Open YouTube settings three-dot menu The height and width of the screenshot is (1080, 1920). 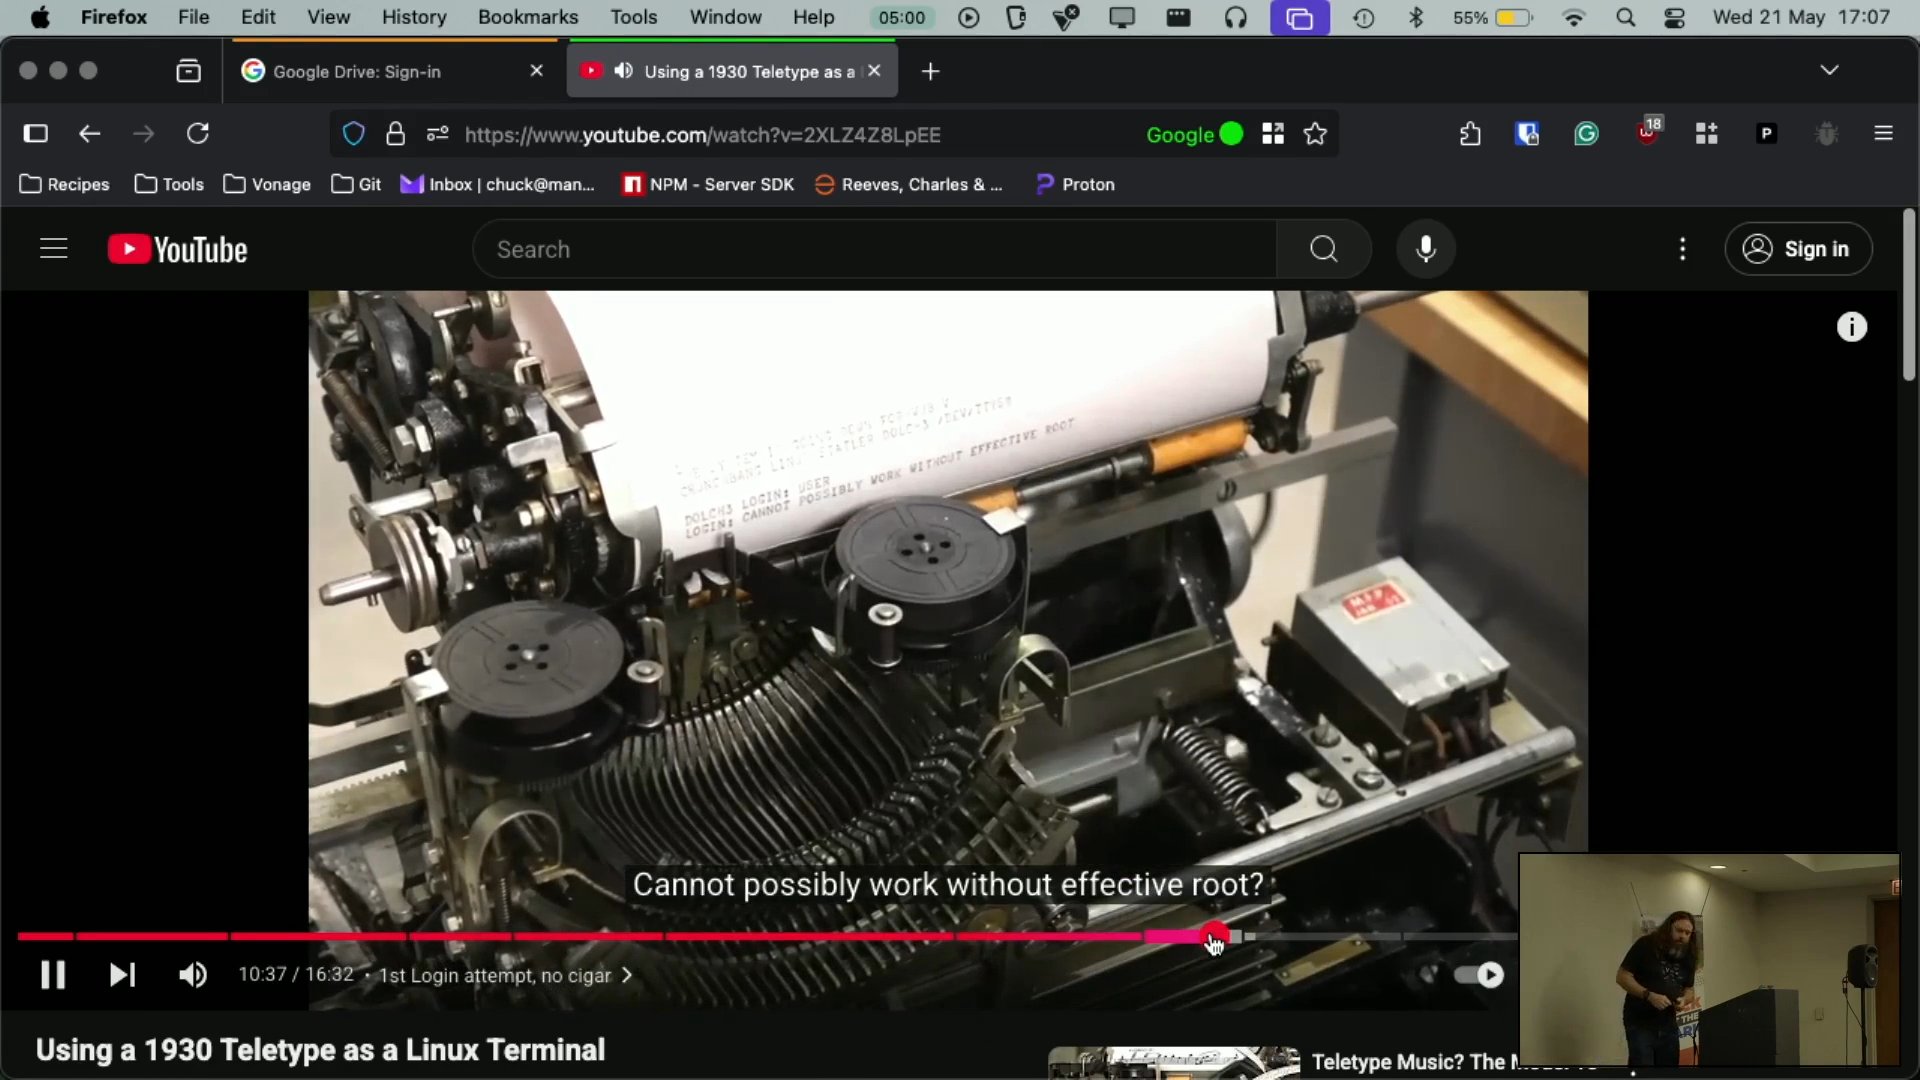click(1683, 249)
